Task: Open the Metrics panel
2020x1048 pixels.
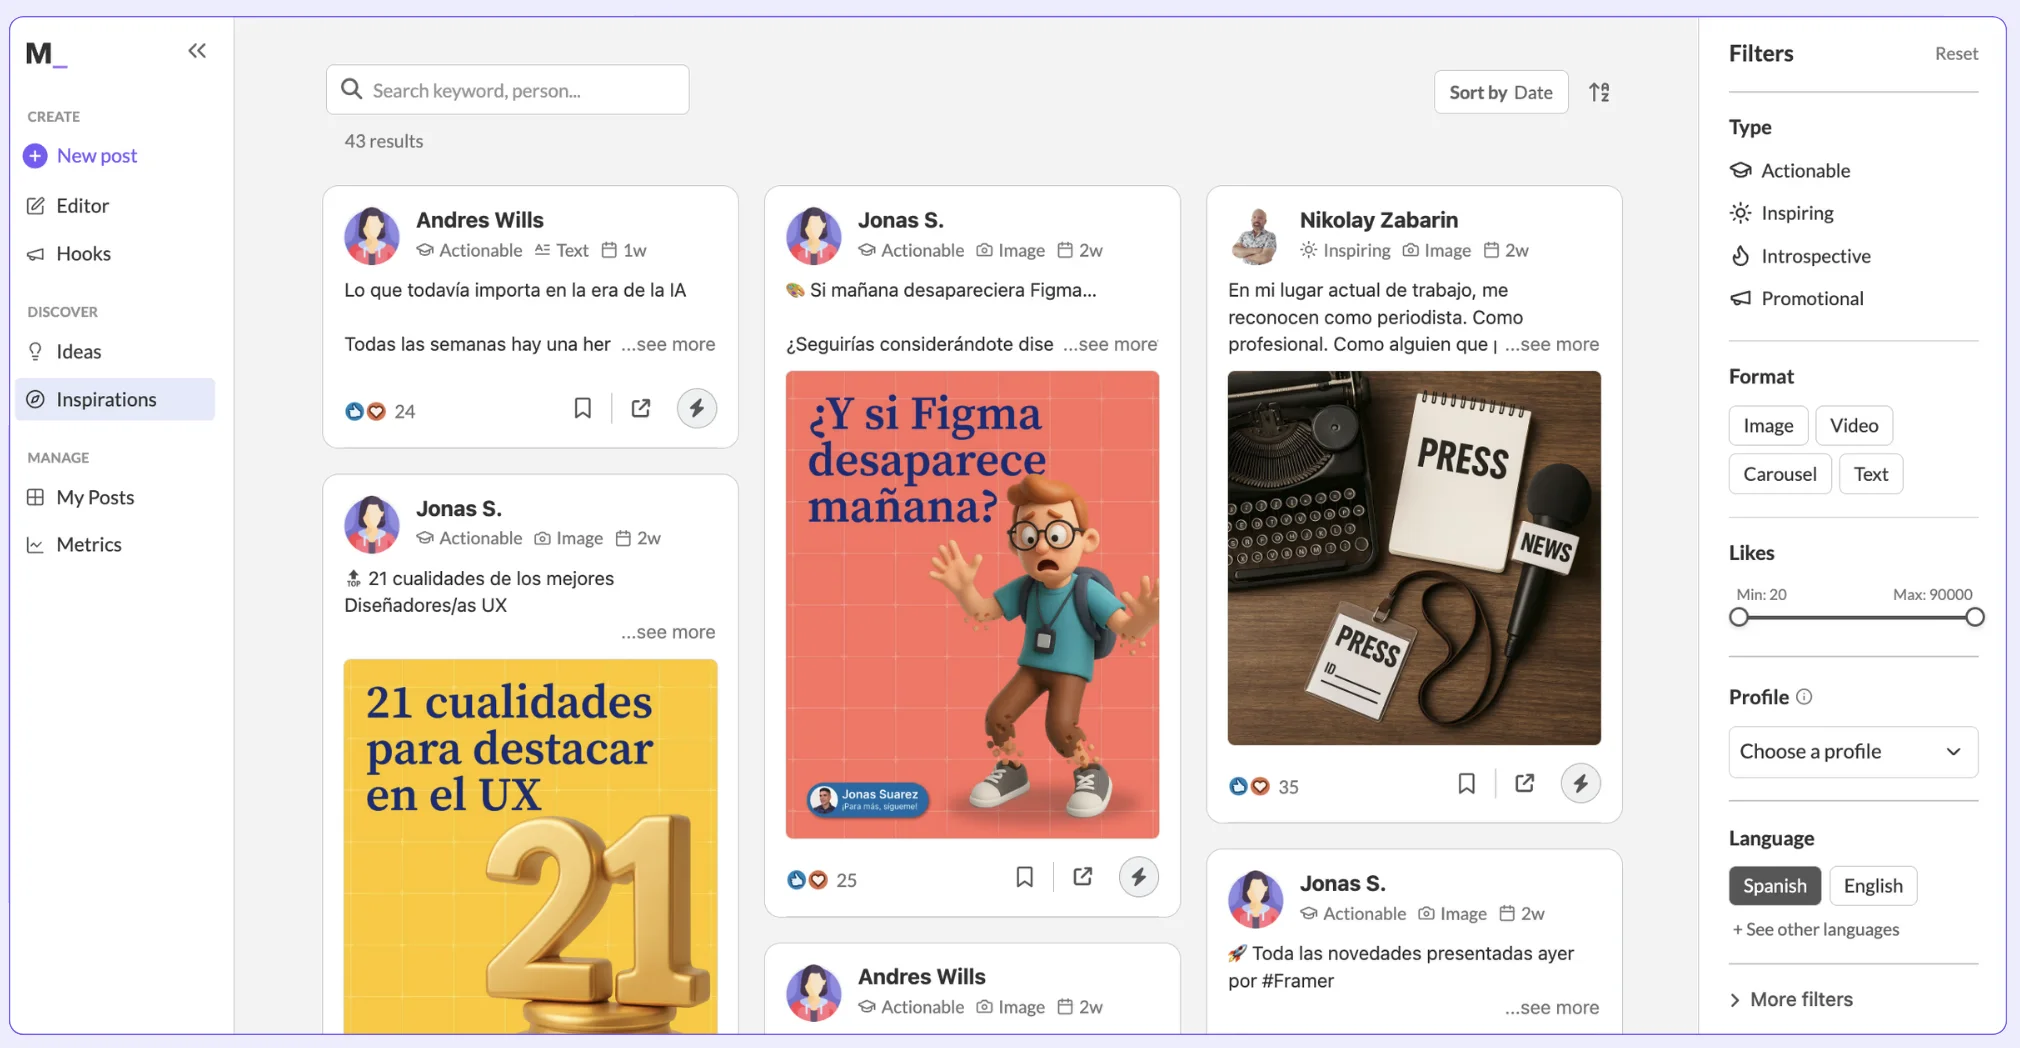Action: (88, 544)
